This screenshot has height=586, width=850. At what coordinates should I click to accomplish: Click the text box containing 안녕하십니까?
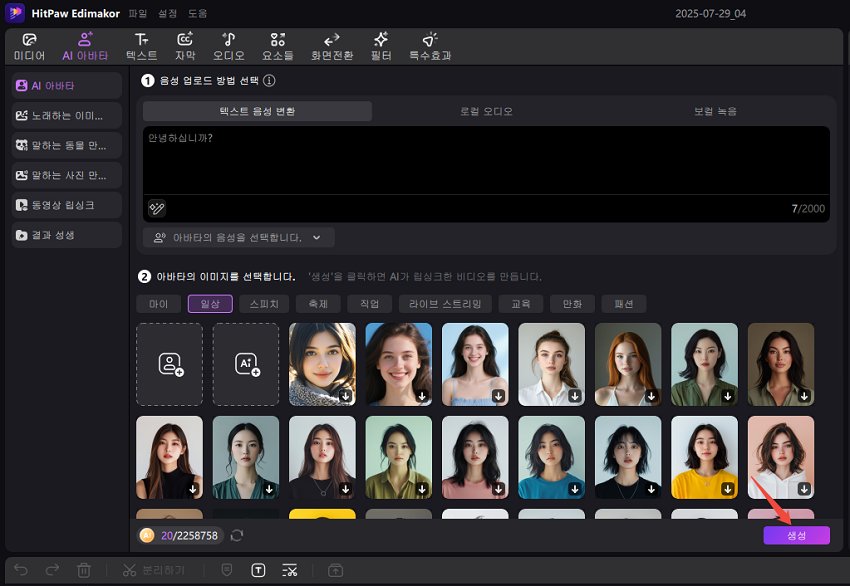(486, 160)
